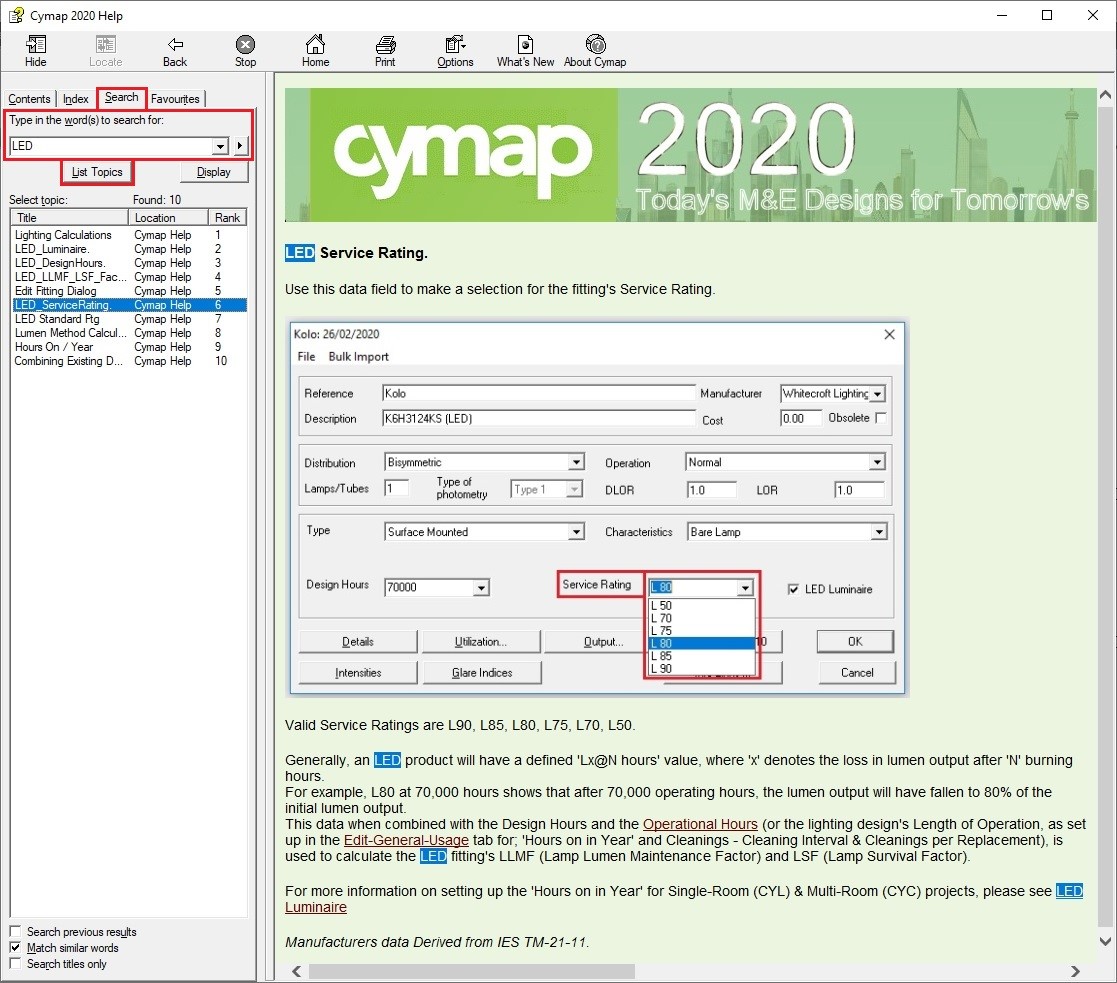Image resolution: width=1117 pixels, height=983 pixels.
Task: Choose L 90 in Service Rating list
Action: coord(702,669)
